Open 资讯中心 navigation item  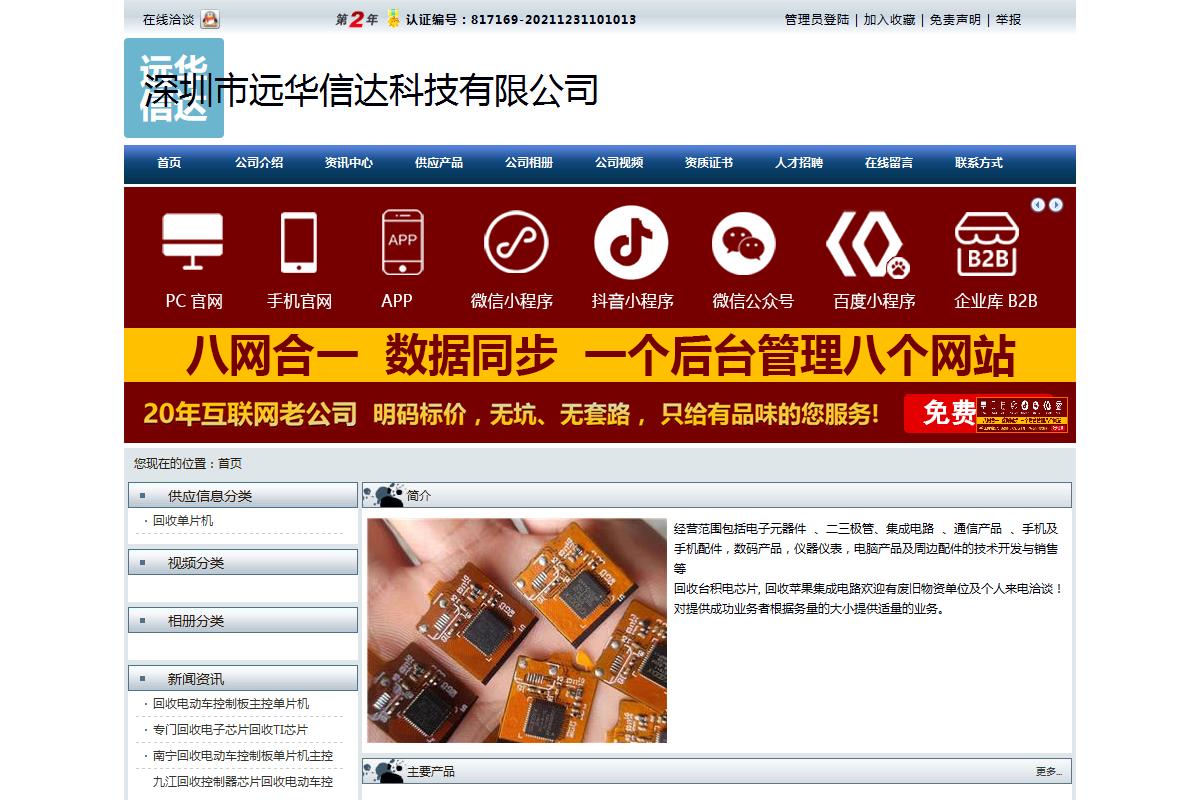tap(349, 163)
